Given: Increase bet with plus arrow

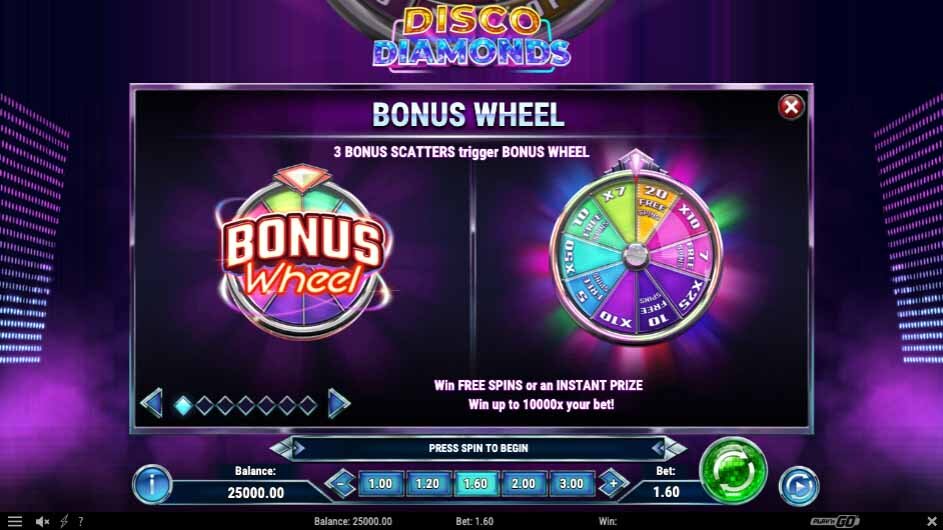Looking at the screenshot, I should point(613,483).
